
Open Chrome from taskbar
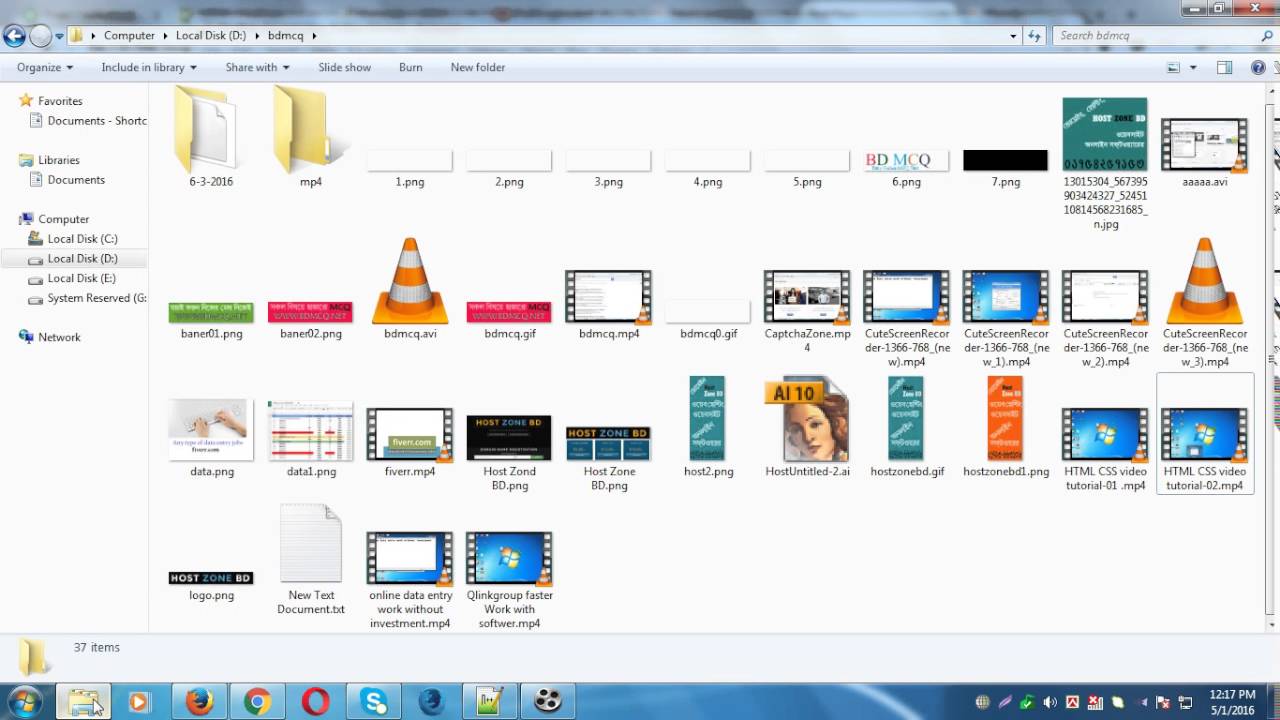[257, 702]
